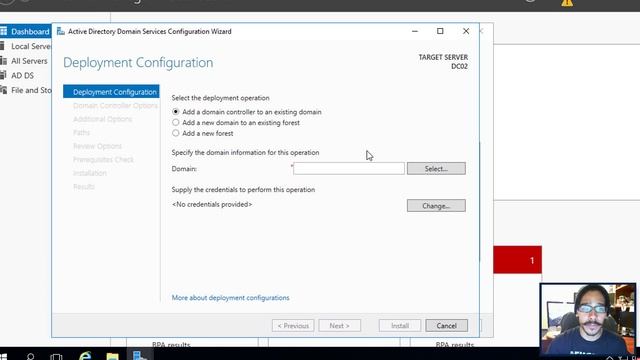The image size is (640, 360).
Task: Click into the Domain text field
Action: (x=349, y=169)
